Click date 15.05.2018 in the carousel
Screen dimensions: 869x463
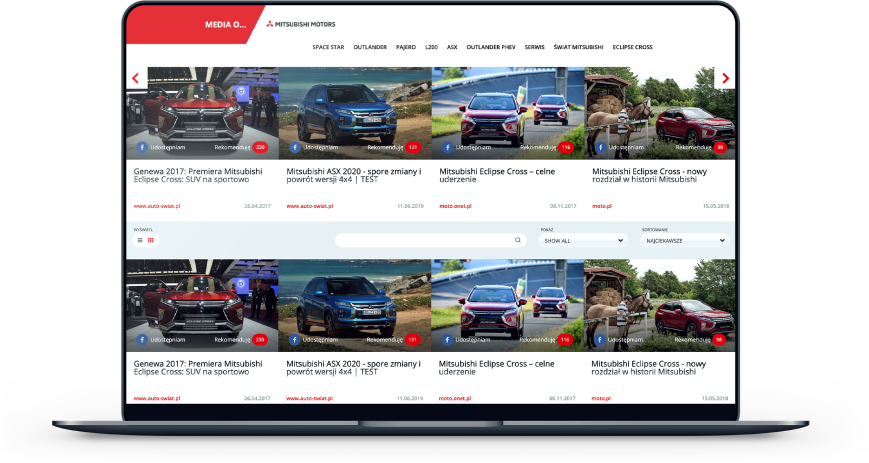(x=716, y=206)
